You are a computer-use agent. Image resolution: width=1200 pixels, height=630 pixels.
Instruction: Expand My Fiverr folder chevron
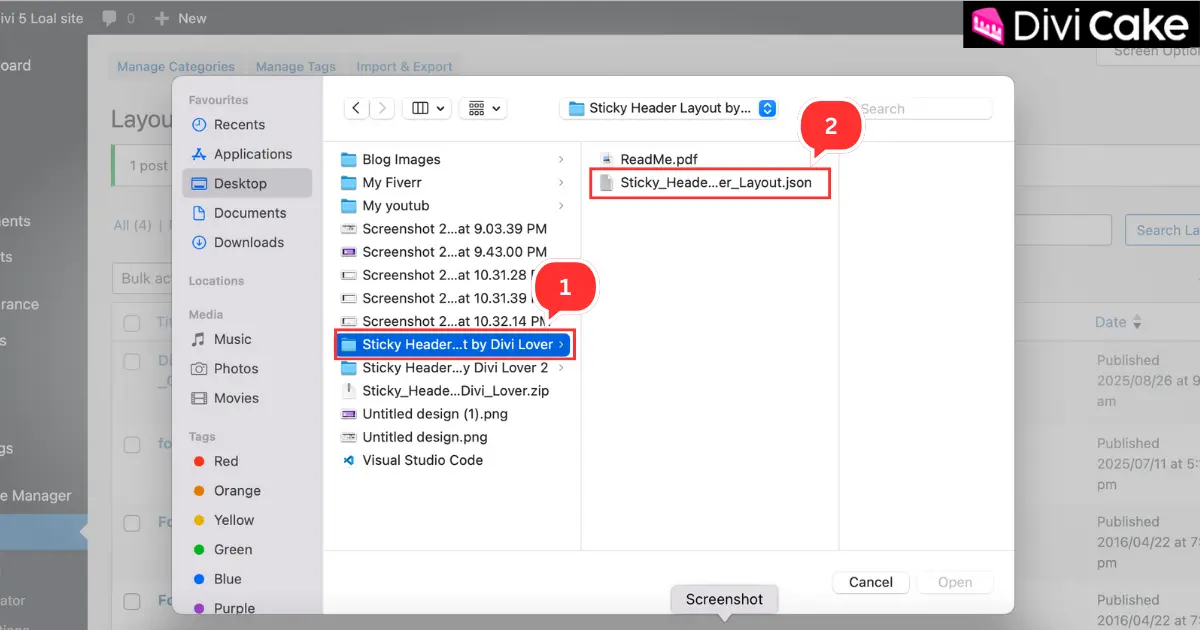(561, 183)
